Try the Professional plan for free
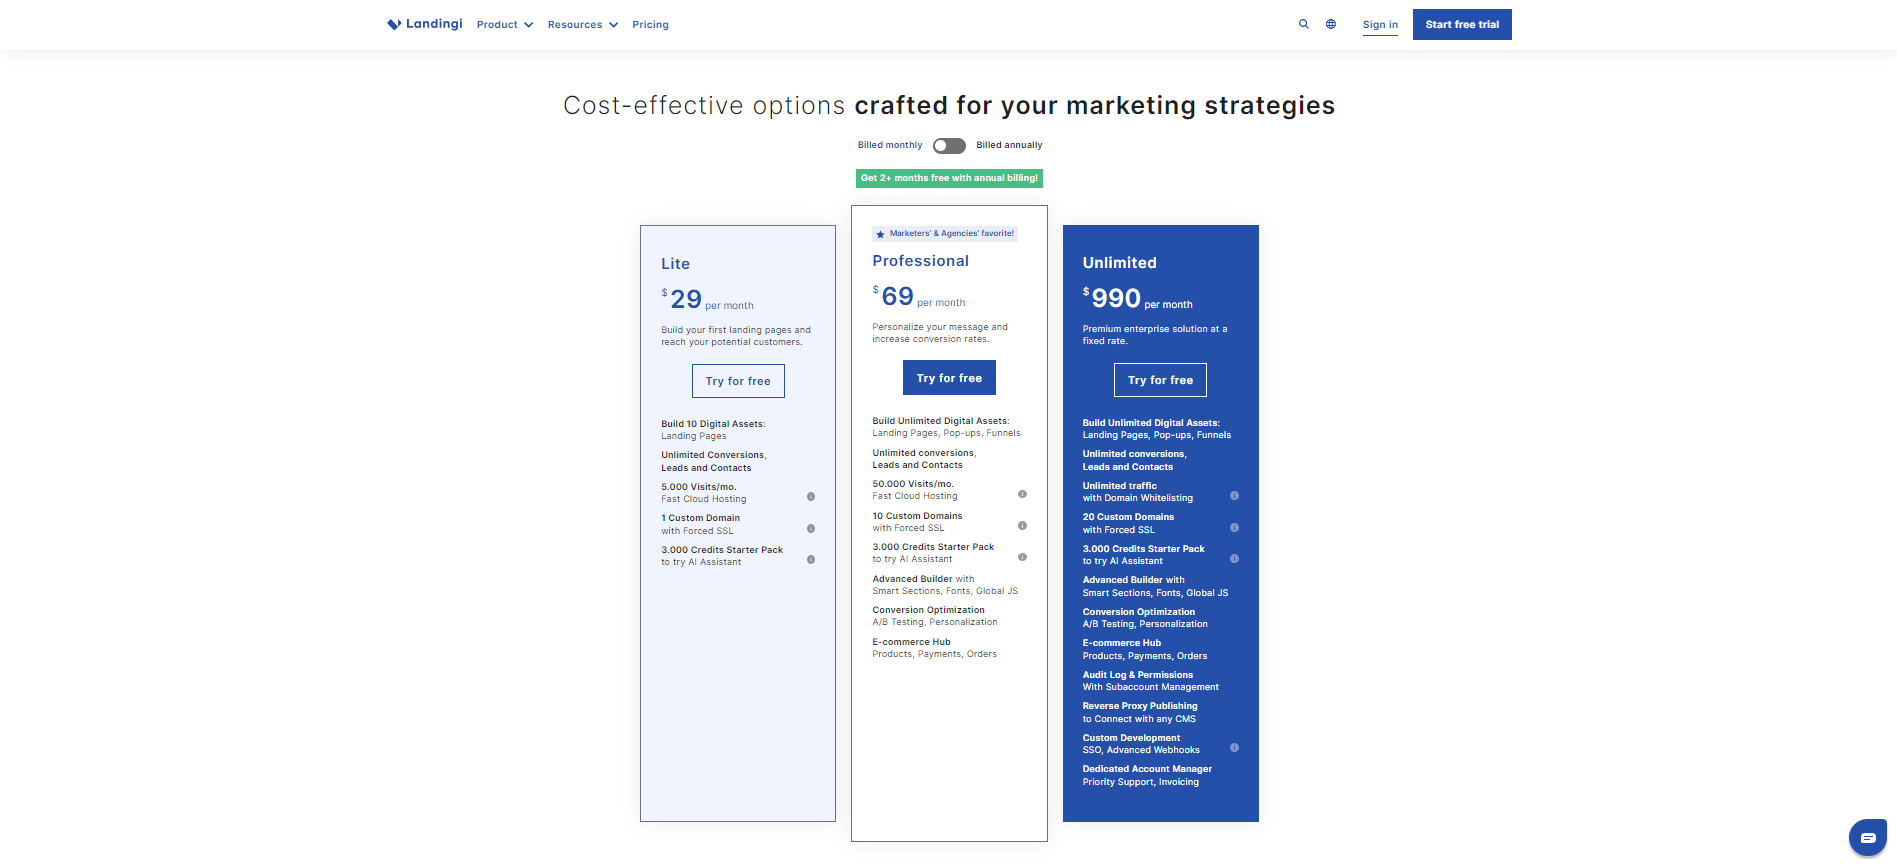1897x866 pixels. click(x=949, y=378)
